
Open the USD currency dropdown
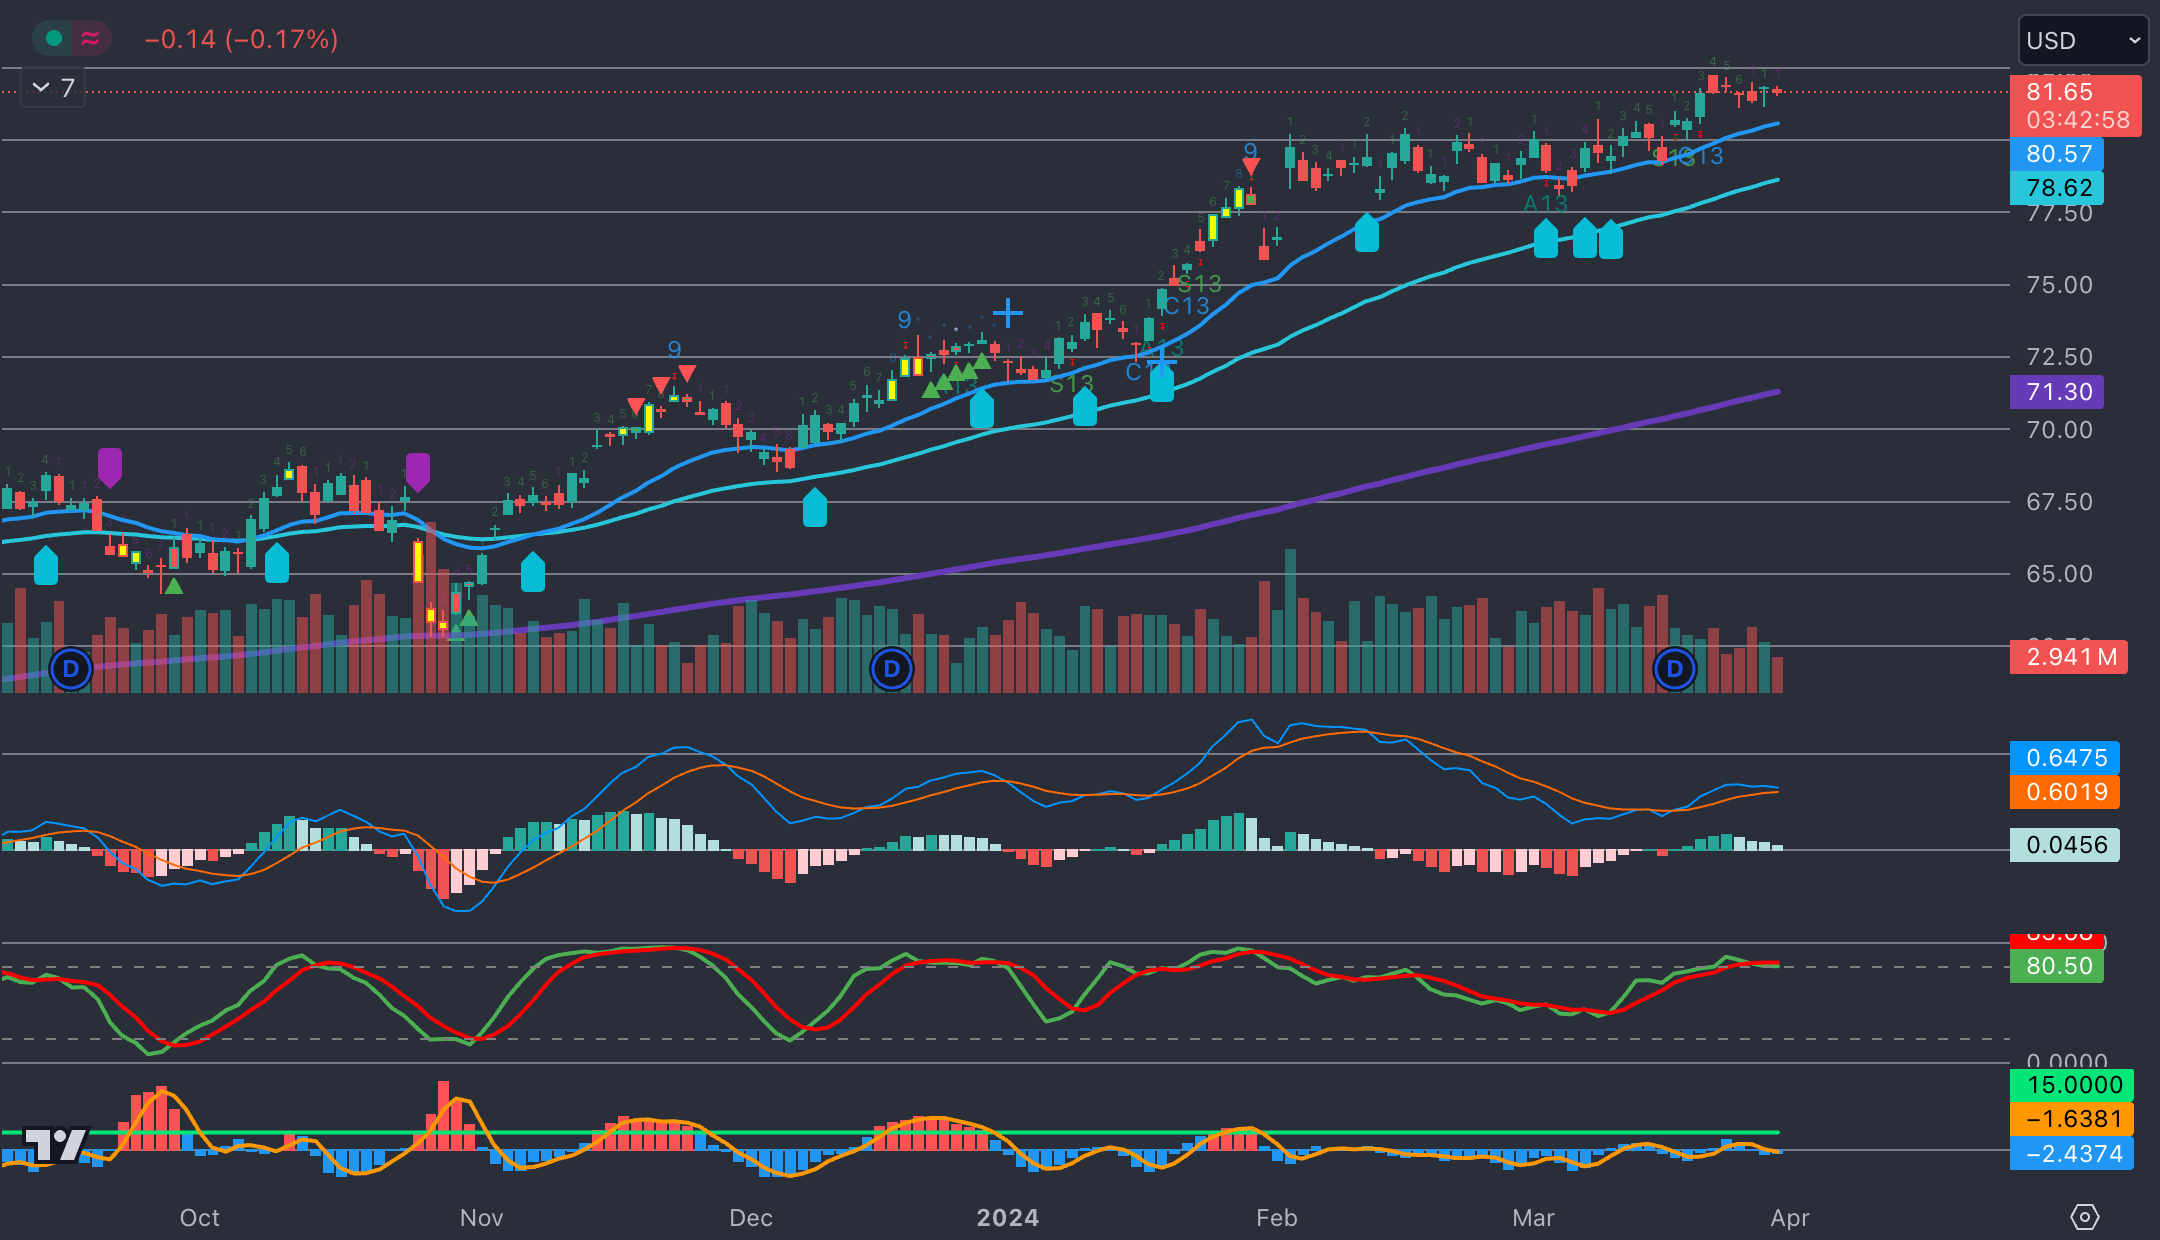tap(2083, 41)
